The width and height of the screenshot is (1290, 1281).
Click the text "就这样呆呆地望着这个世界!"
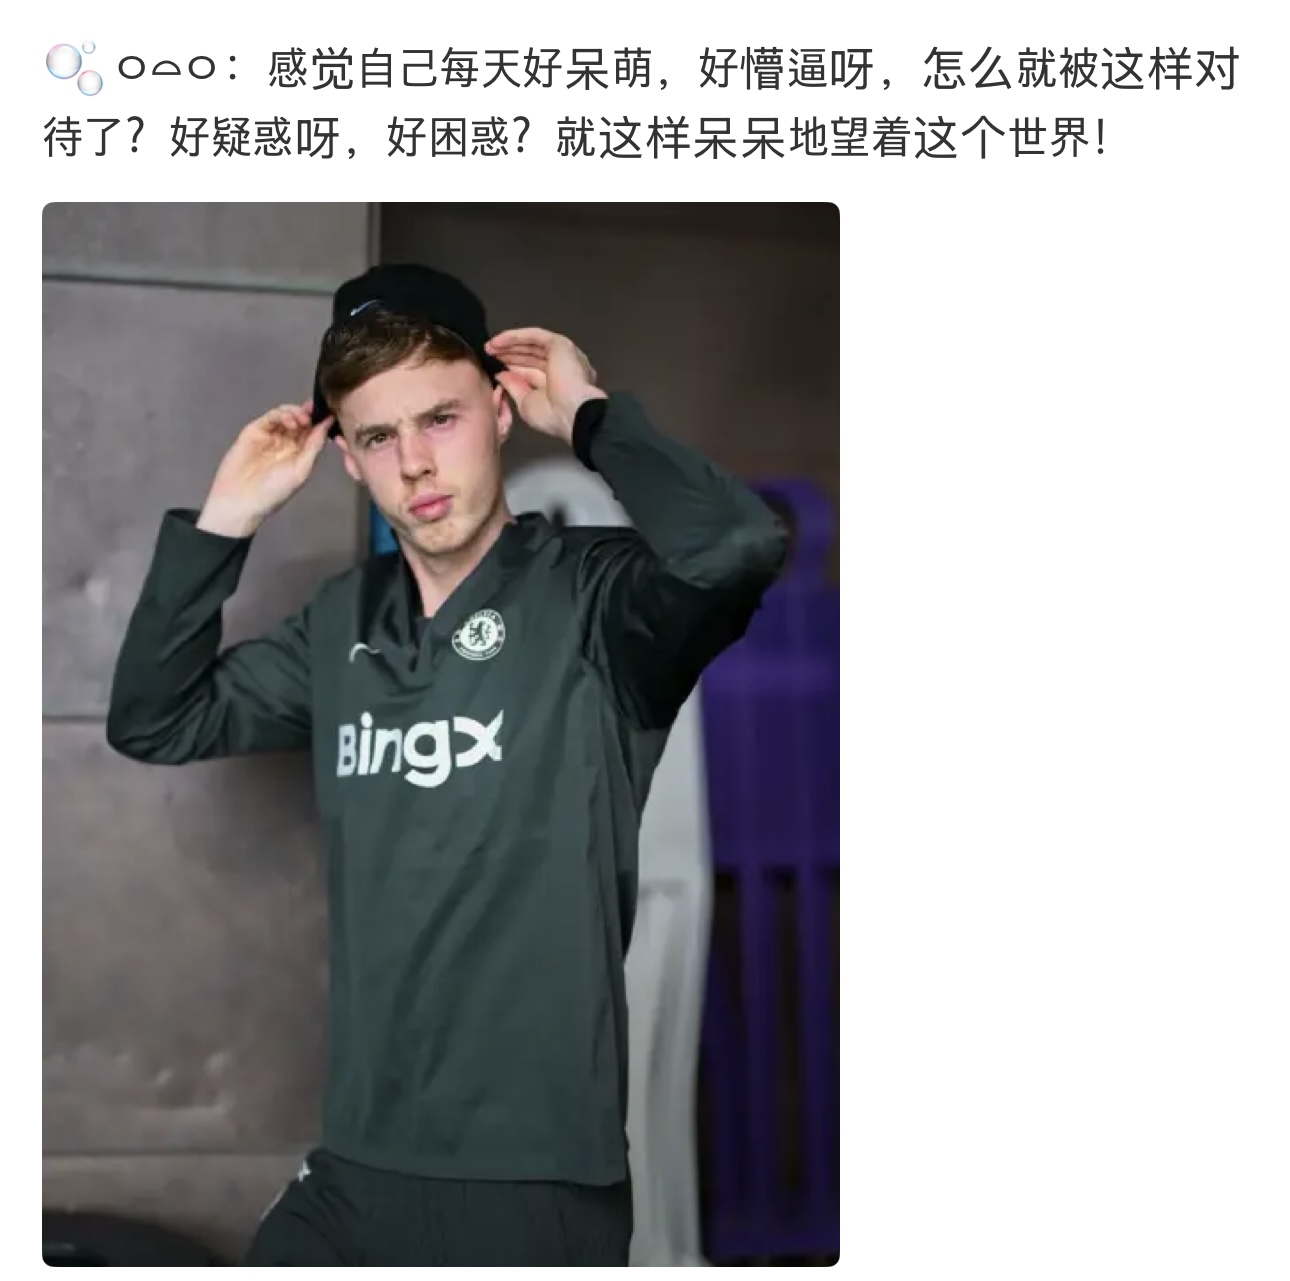[832, 139]
